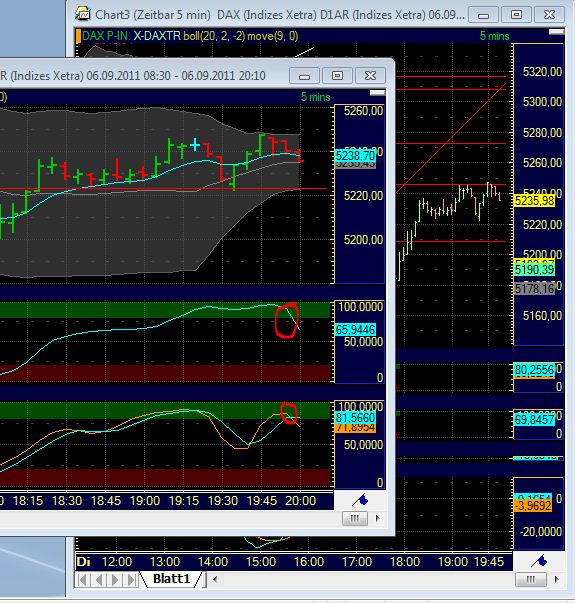Click the Chart3 window title icon
This screenshot has width=575, height=603.
pyautogui.click(x=82, y=14)
